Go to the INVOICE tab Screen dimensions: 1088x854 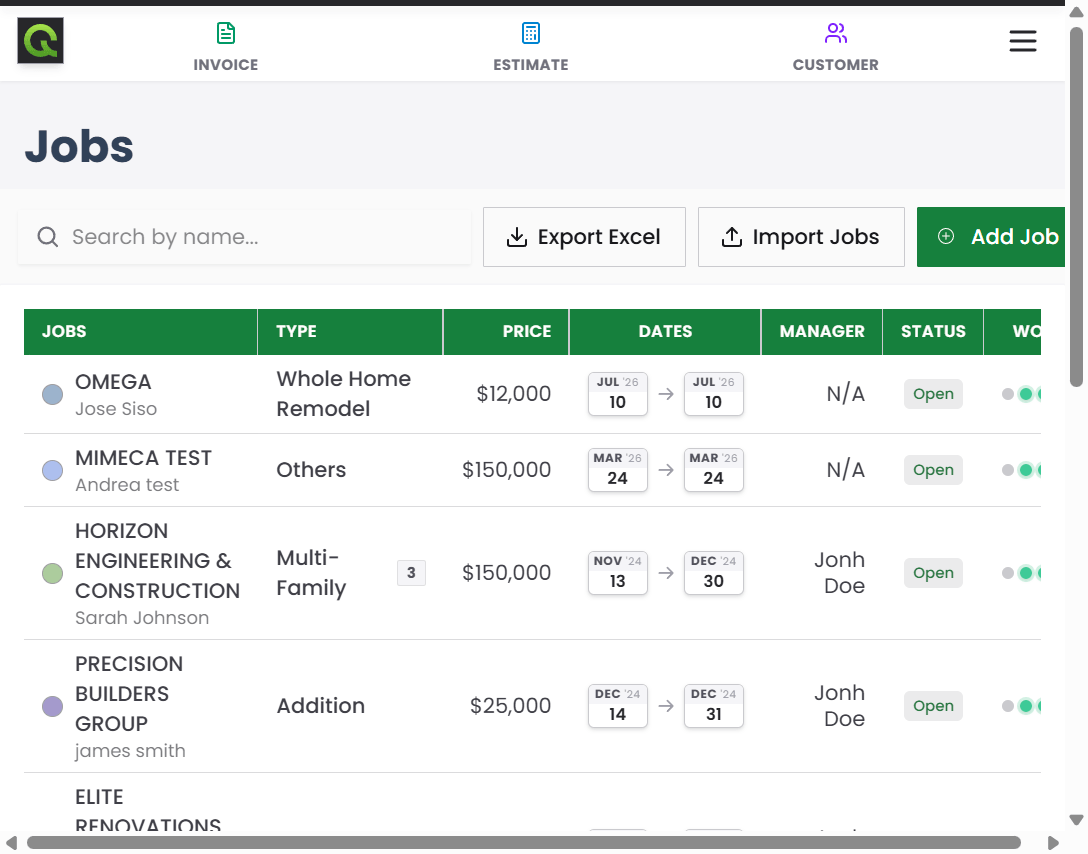[x=226, y=46]
